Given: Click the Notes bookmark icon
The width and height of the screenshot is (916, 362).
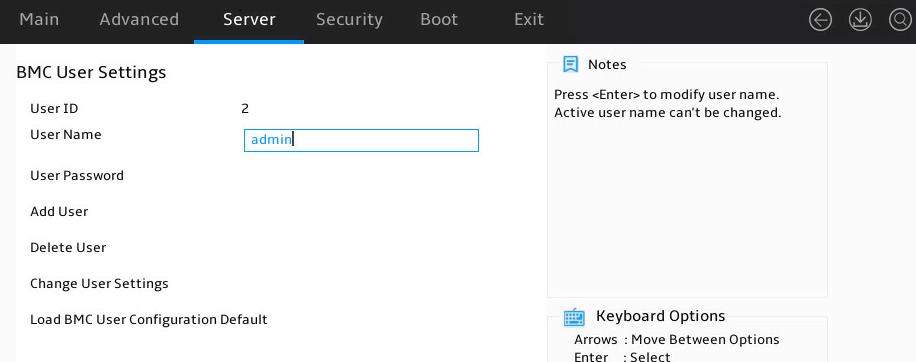Looking at the screenshot, I should [x=570, y=64].
